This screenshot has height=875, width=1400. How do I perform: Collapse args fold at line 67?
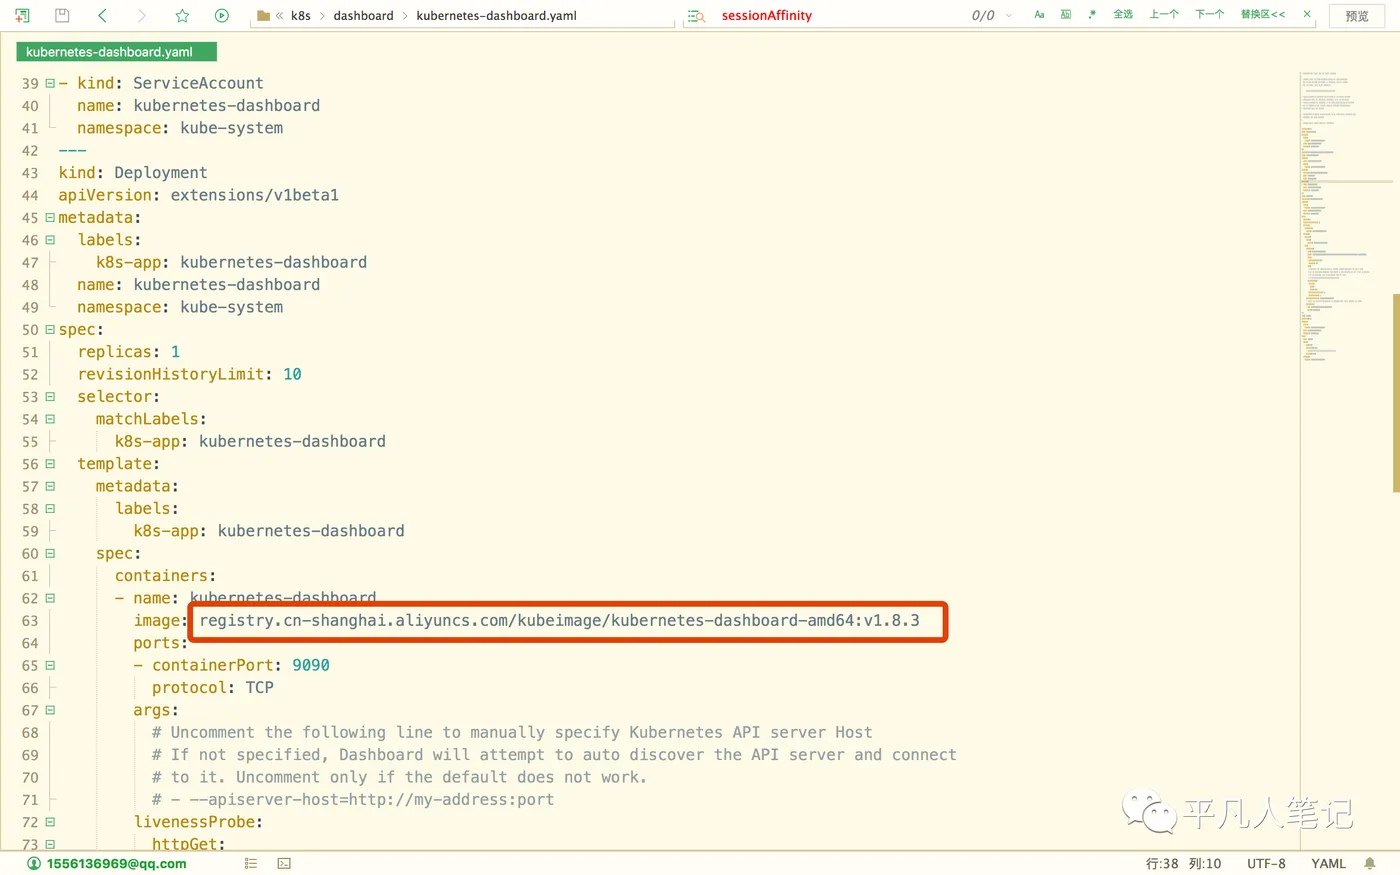(50, 710)
